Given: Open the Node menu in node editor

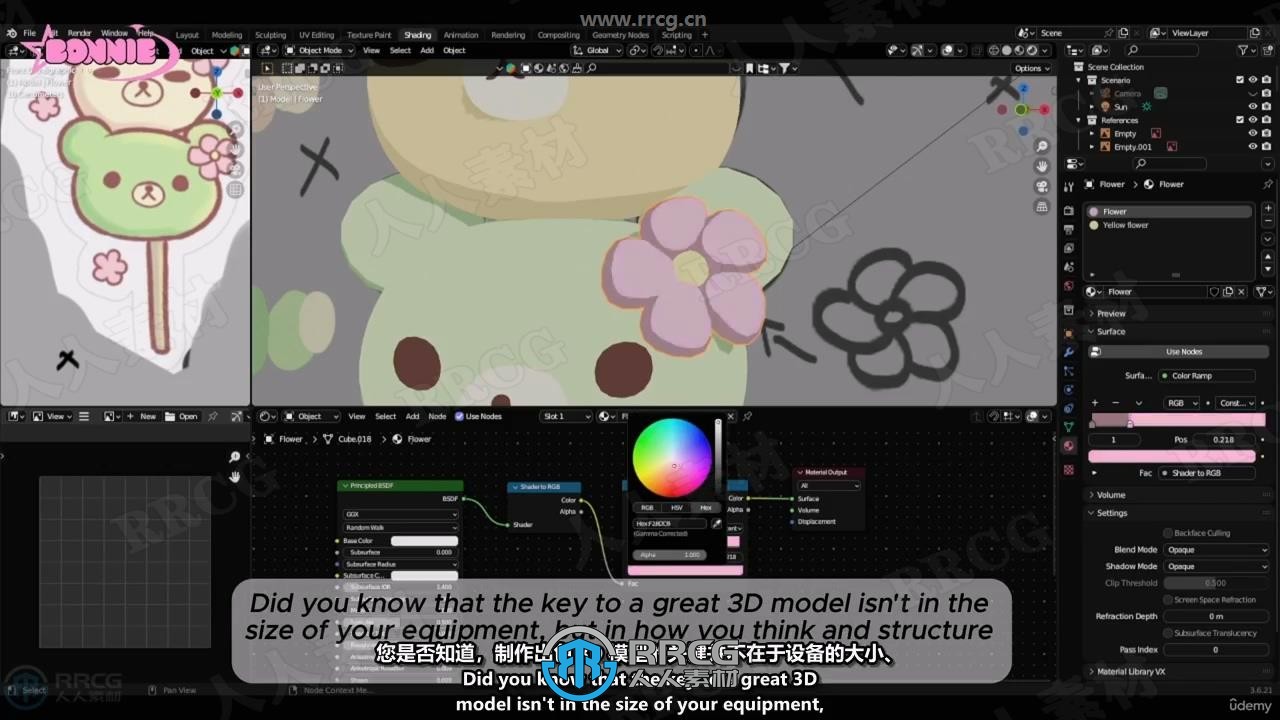Looking at the screenshot, I should point(437,416).
